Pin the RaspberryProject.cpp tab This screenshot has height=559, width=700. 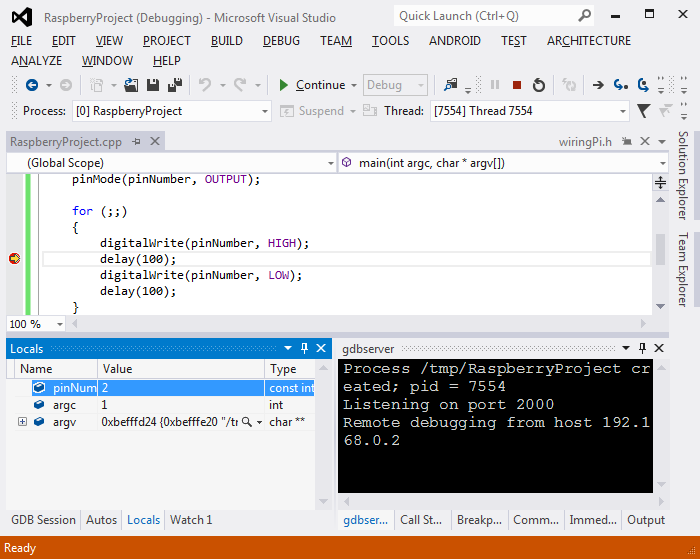point(137,142)
